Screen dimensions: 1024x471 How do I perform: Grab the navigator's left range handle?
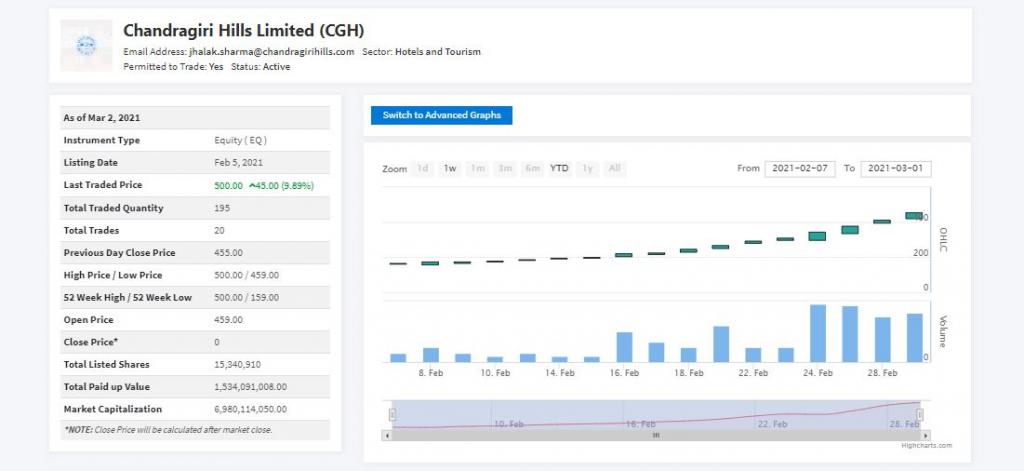pos(392,414)
